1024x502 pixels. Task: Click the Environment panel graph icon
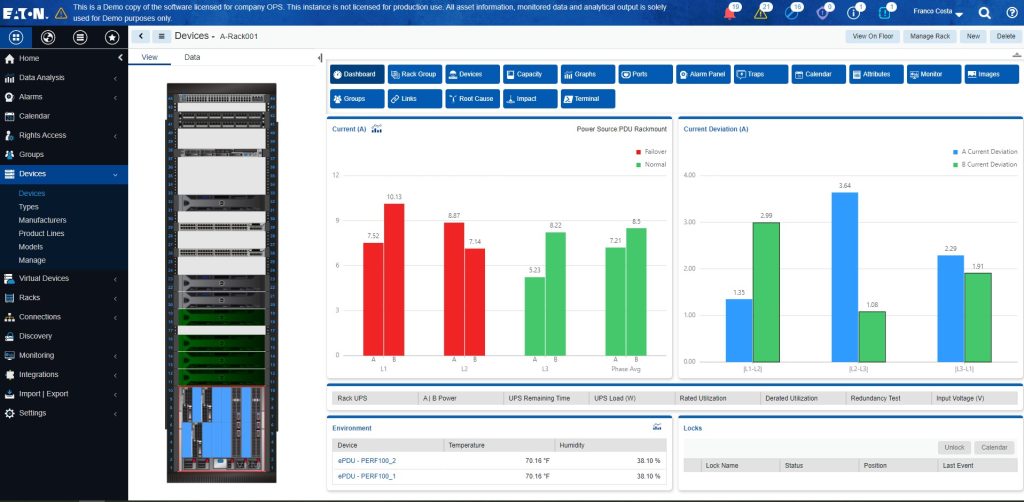(657, 427)
